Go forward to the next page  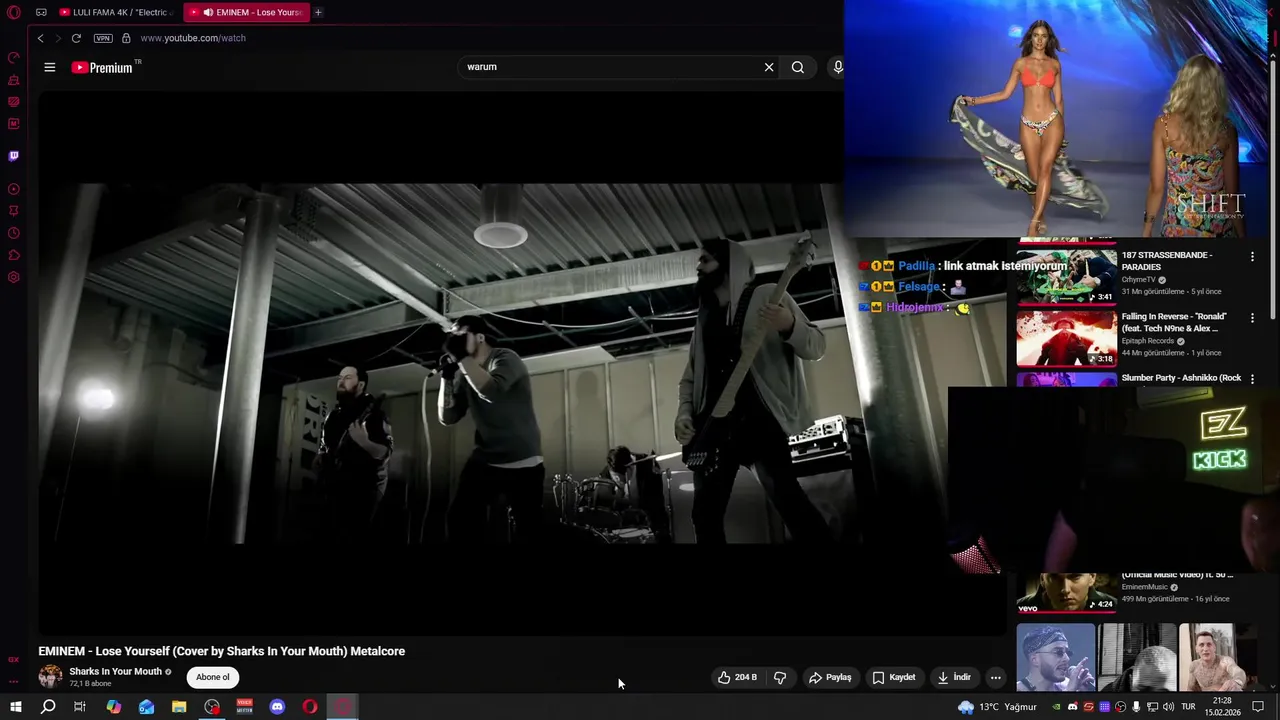point(58,38)
